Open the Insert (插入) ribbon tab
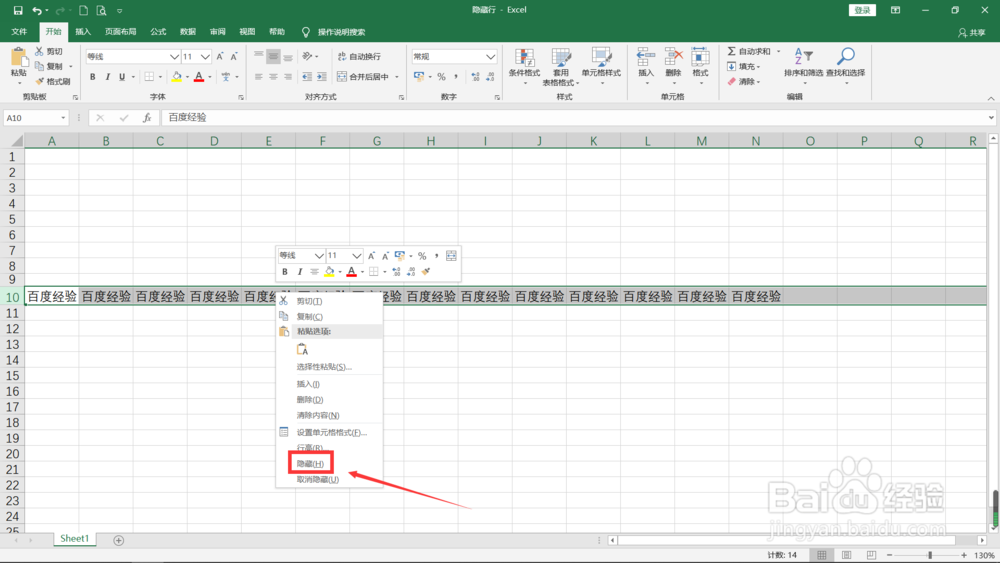This screenshot has width=1000, height=563. click(x=83, y=32)
